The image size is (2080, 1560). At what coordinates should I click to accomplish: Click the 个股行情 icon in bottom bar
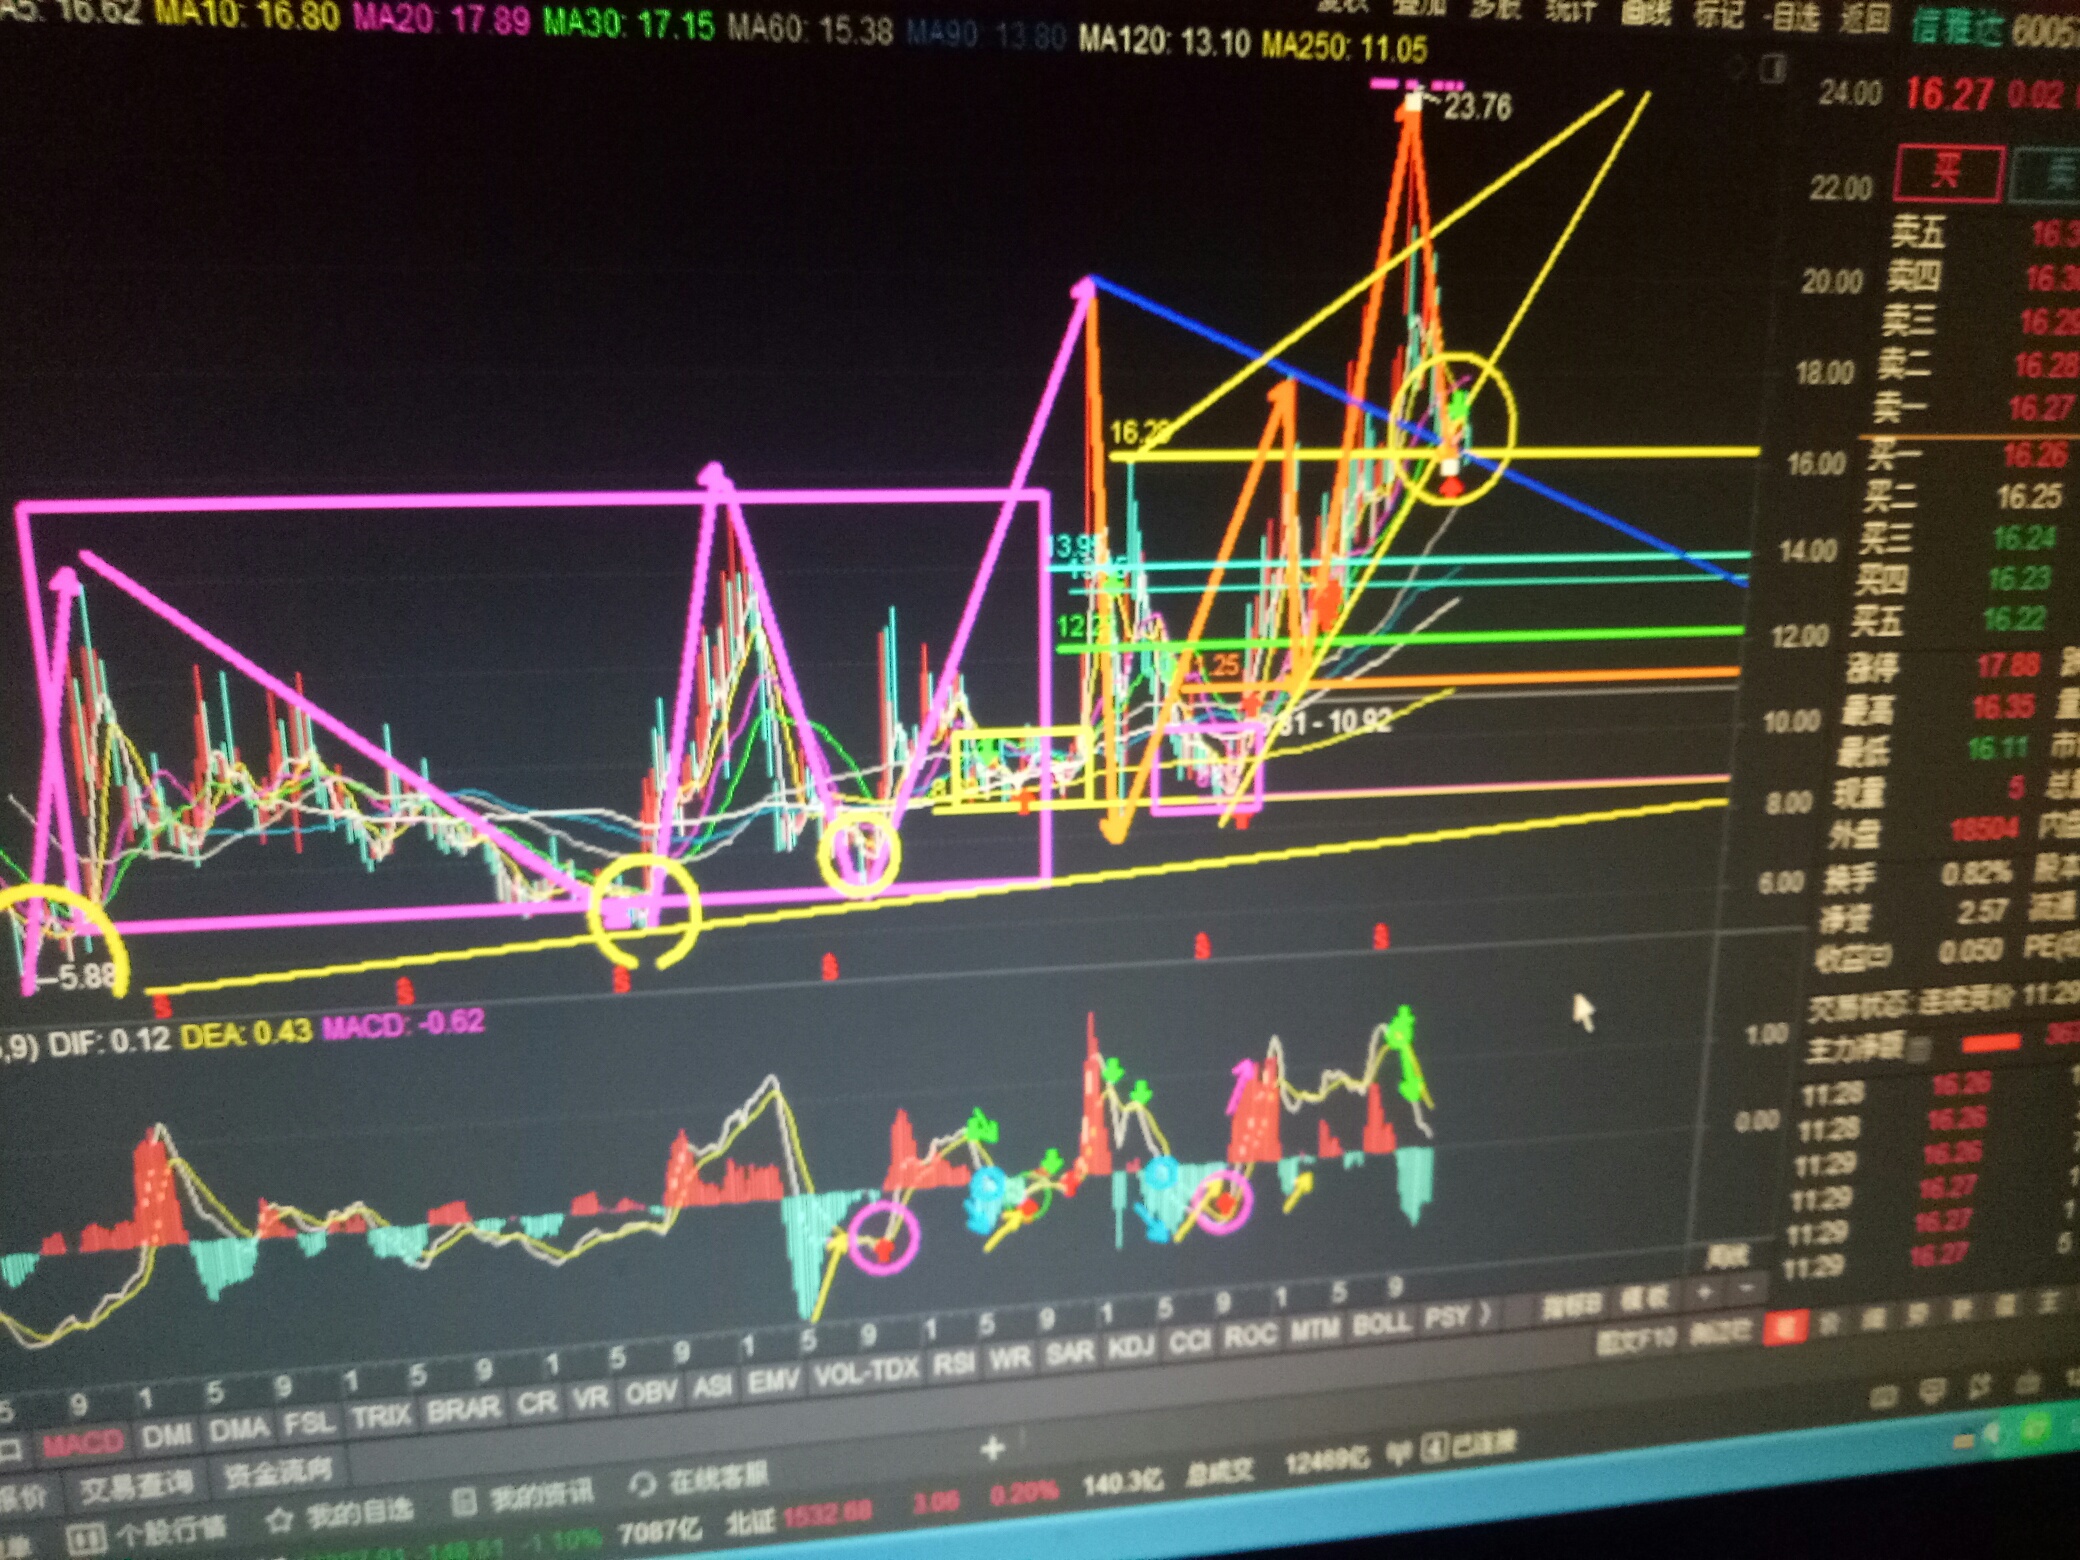click(88, 1537)
